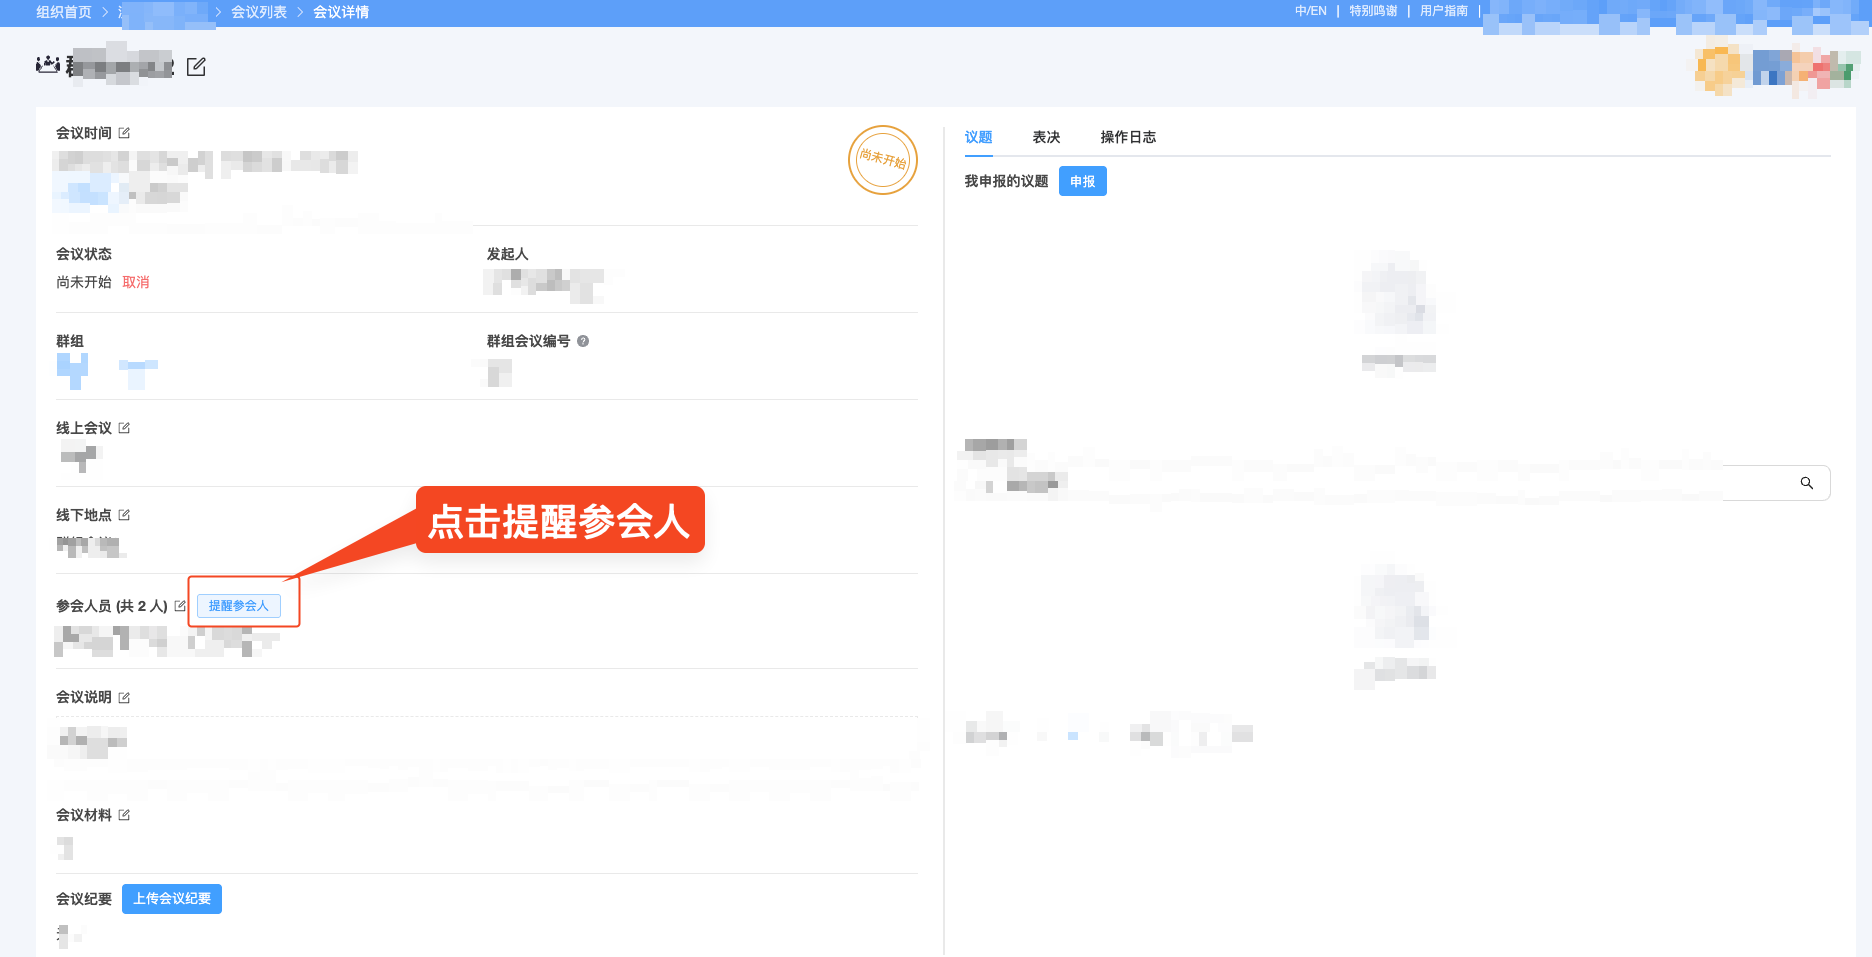Screen dimensions: 1872x957
Task: Click 取消 to cancel the meeting
Action: point(136,281)
